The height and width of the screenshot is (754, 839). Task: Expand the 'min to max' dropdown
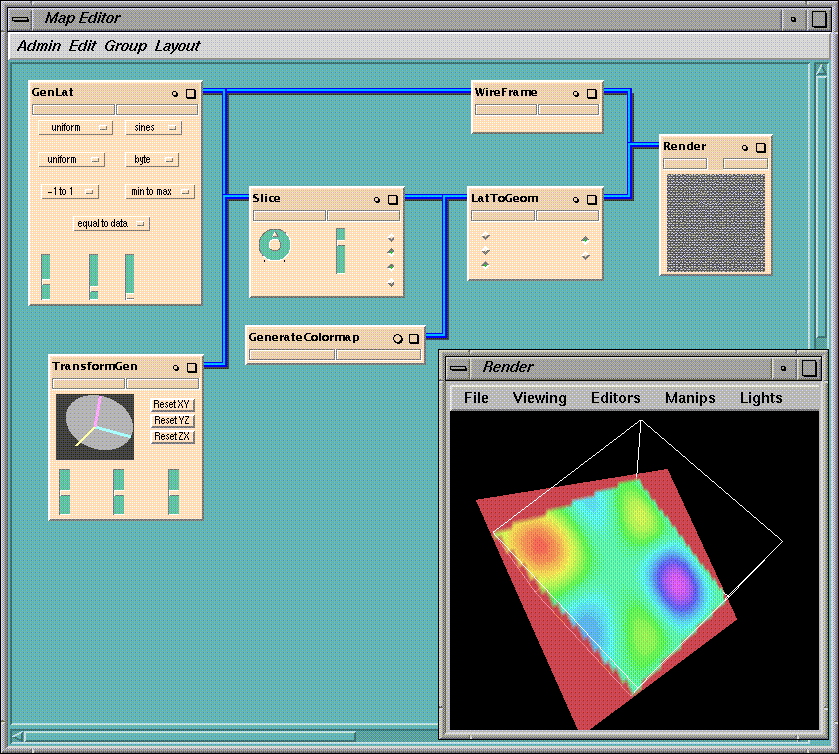[x=159, y=191]
